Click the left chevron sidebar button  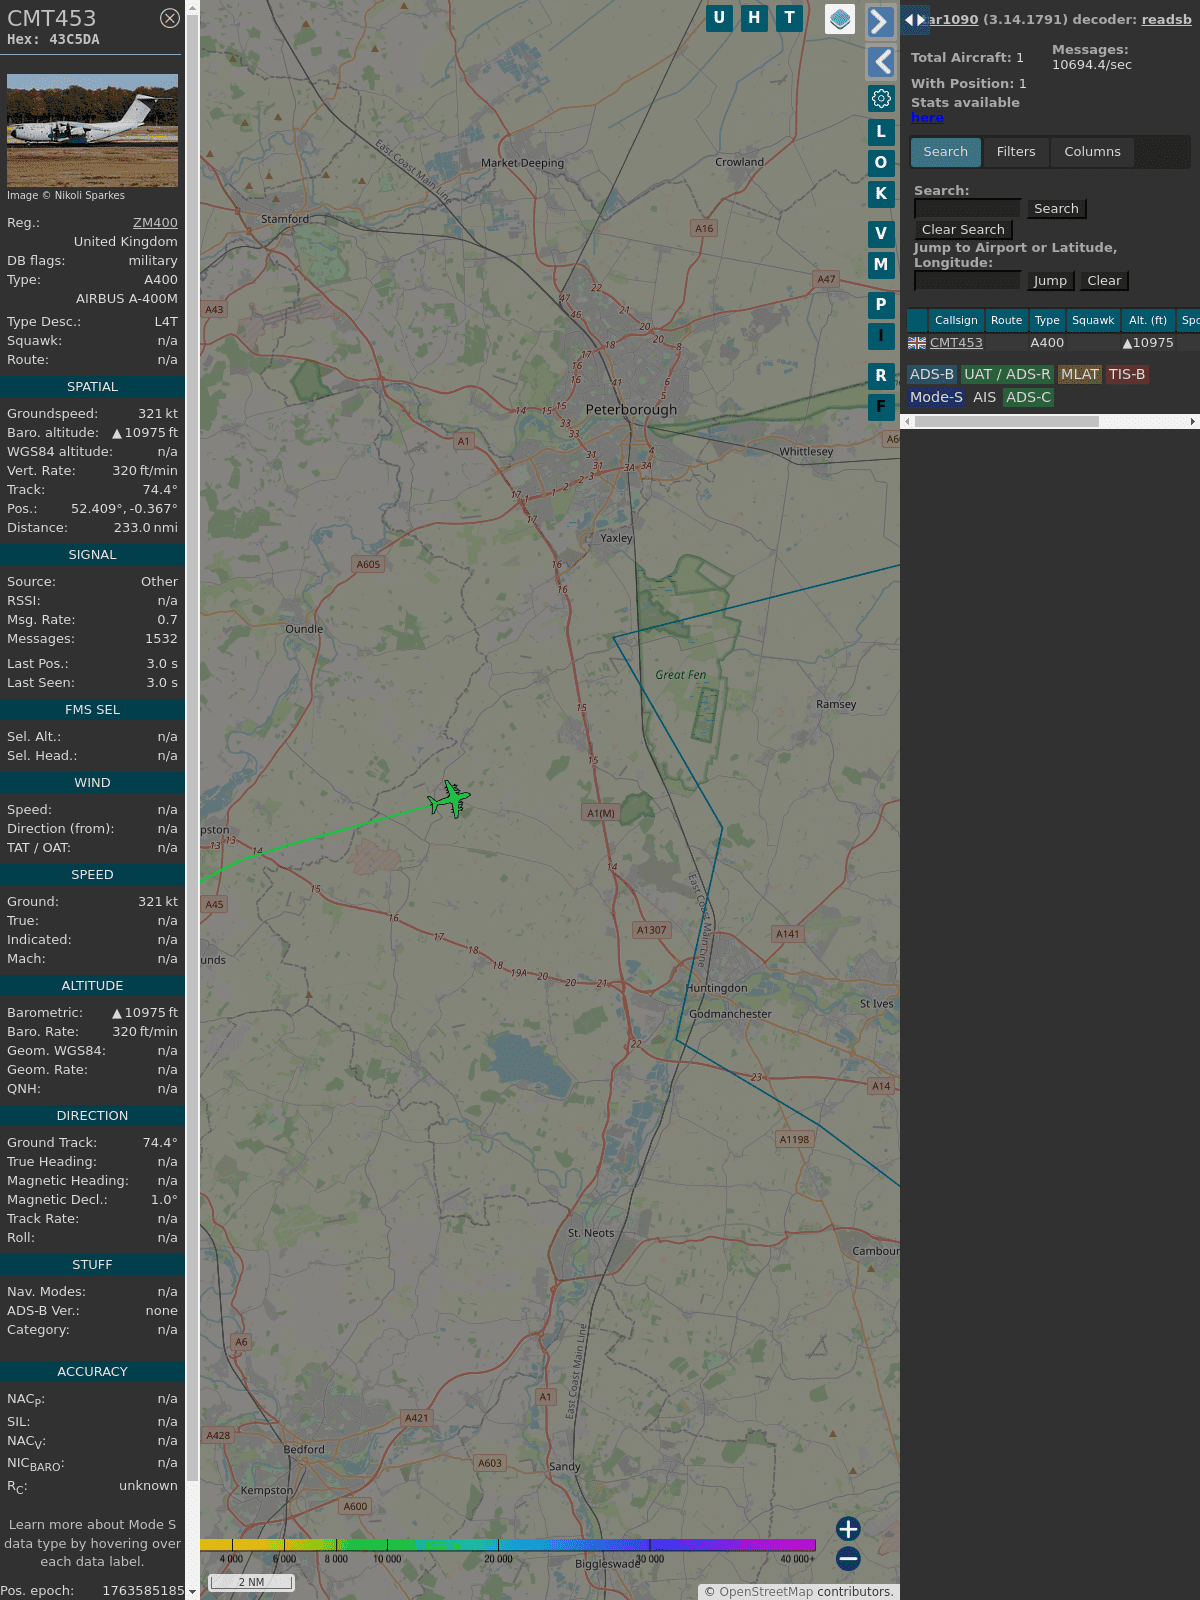[x=880, y=62]
